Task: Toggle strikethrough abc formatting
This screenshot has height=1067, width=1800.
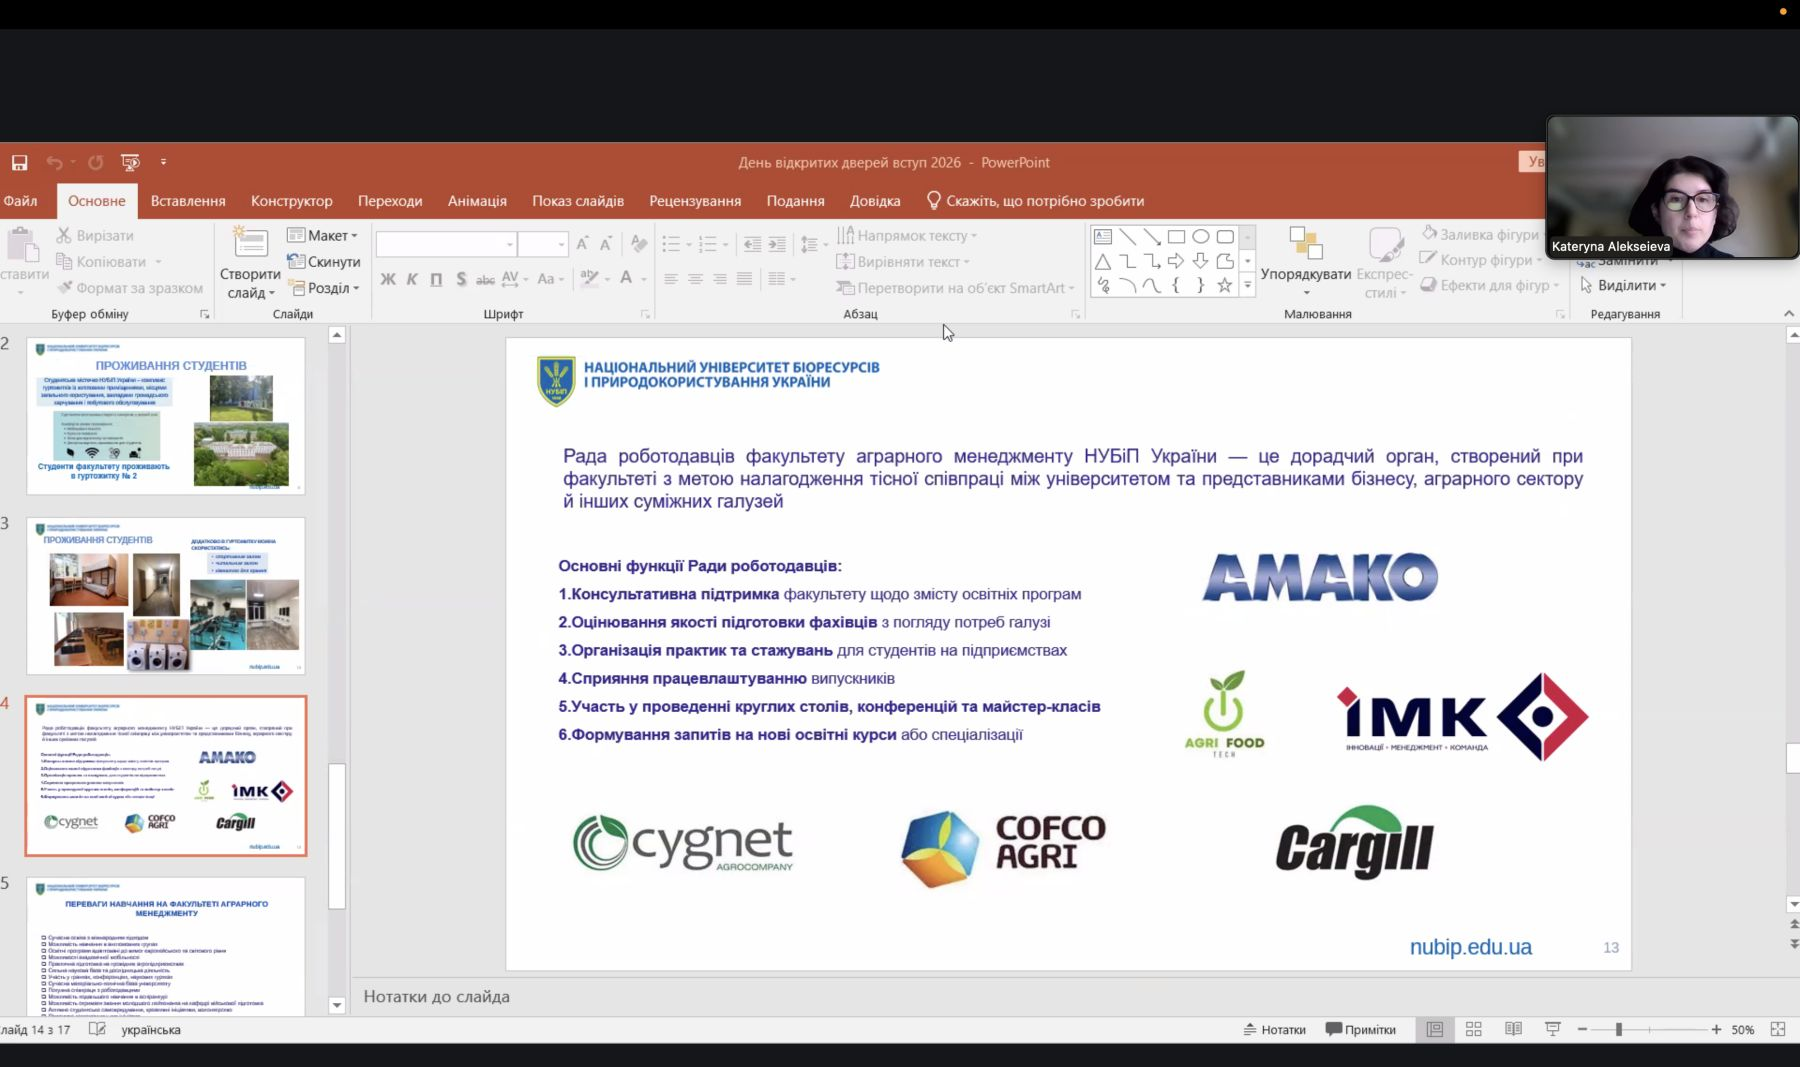Action: click(x=485, y=279)
